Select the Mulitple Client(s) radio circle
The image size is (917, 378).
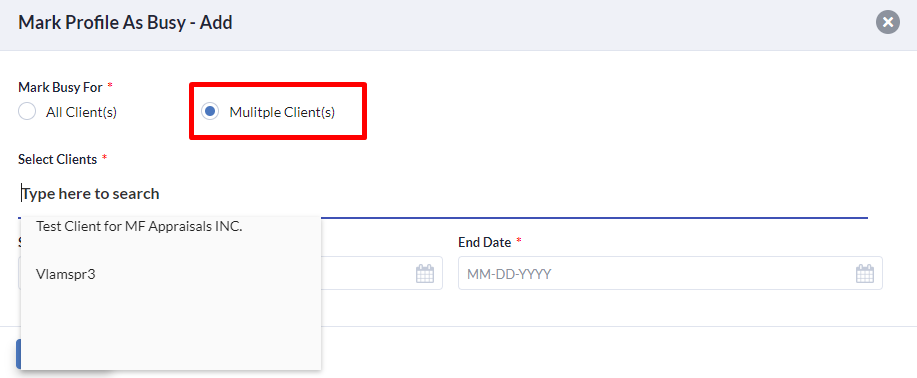pos(210,112)
